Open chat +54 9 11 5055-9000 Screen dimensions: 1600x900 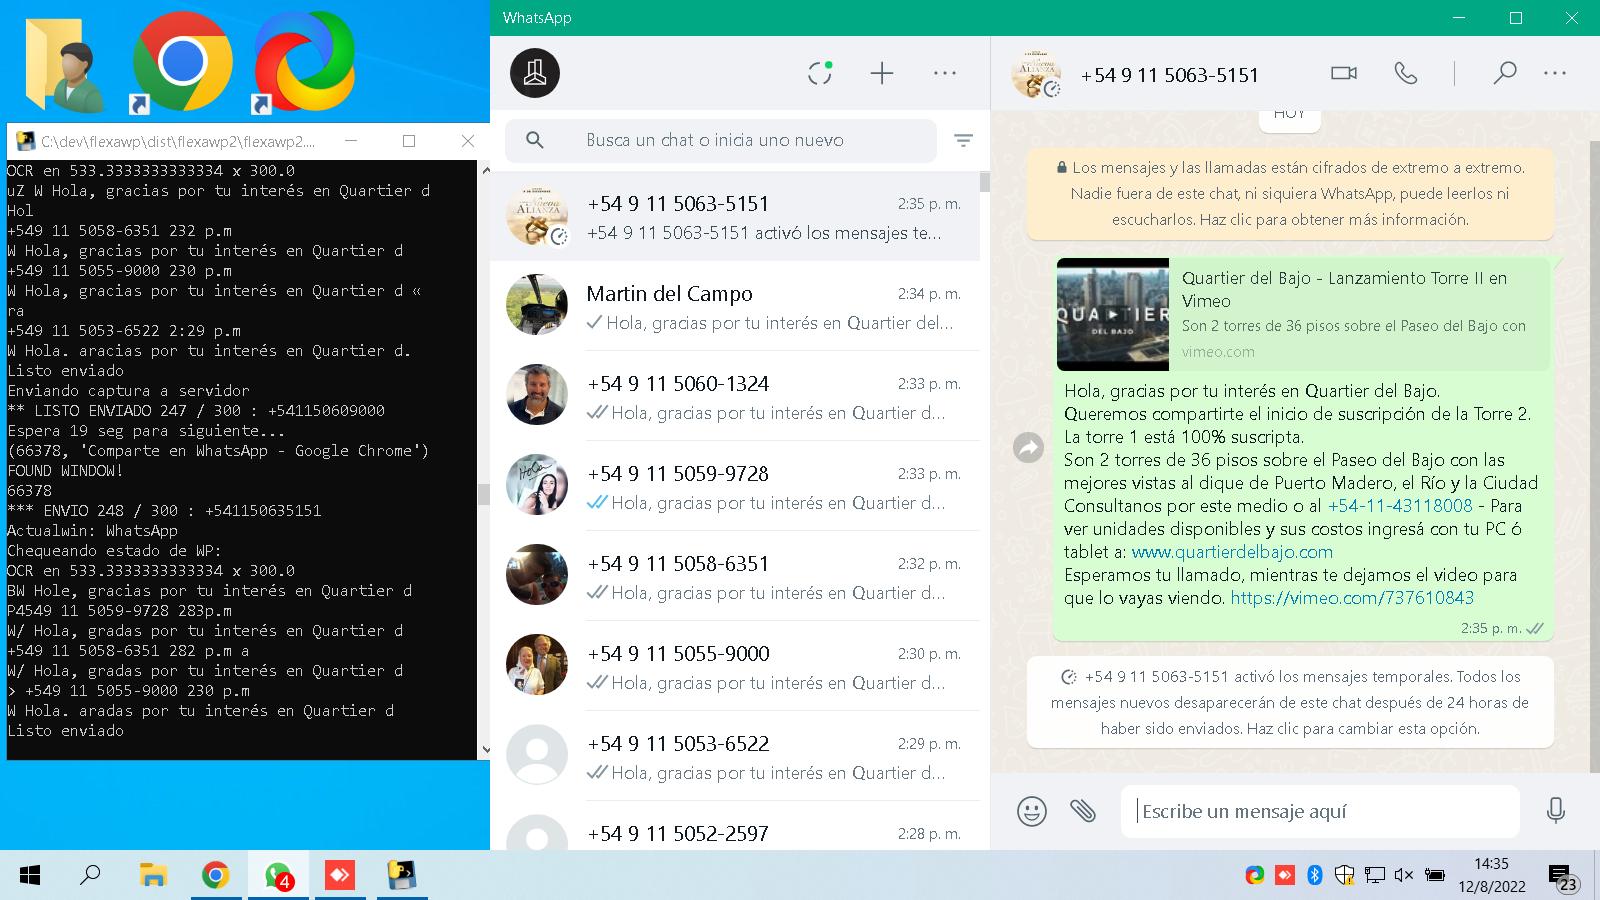[x=735, y=666]
